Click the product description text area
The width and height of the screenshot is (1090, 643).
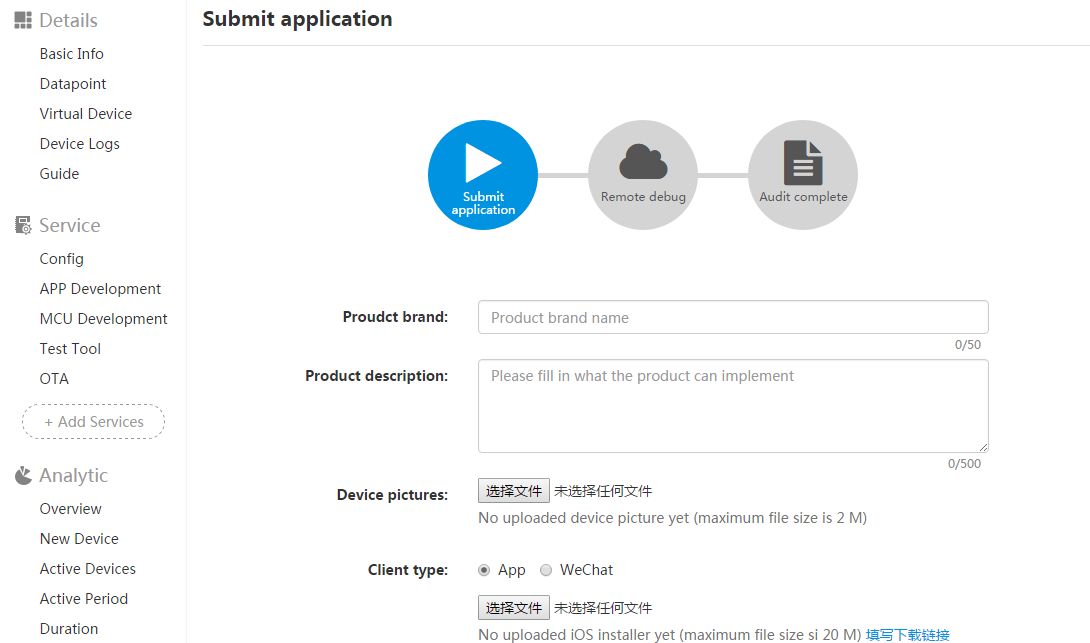[x=733, y=405]
